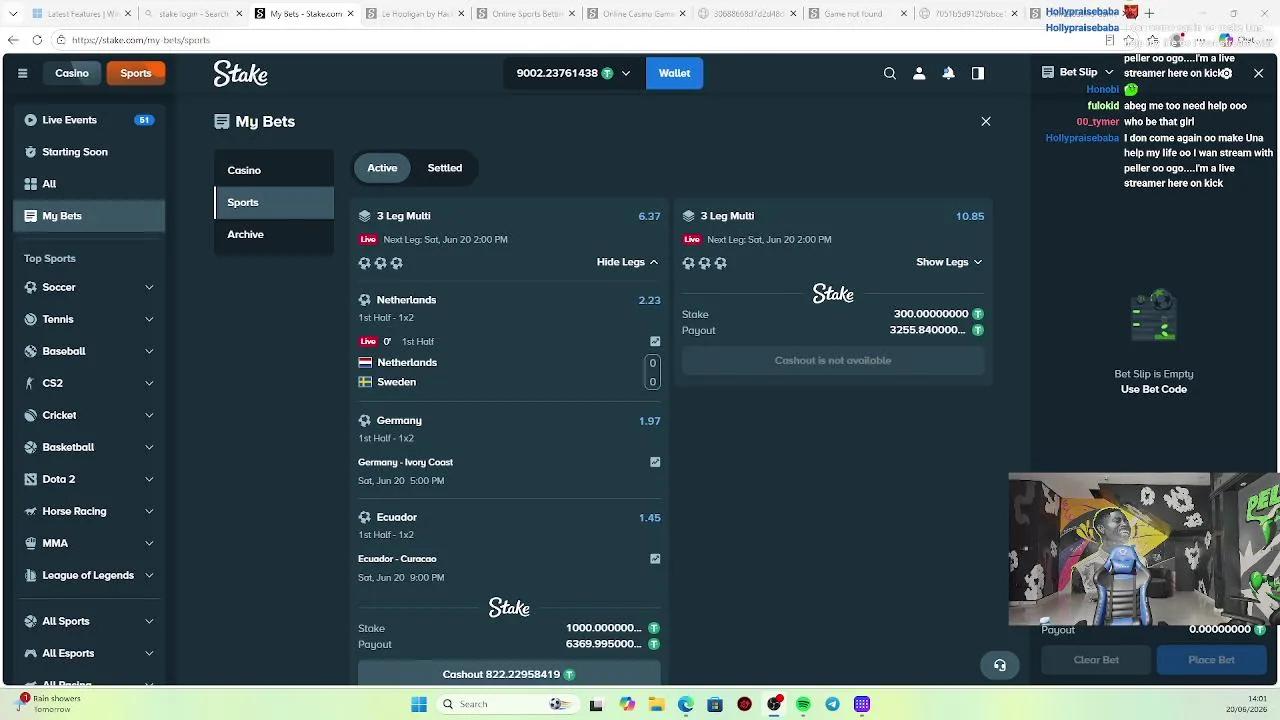Toggle the side panel layout icon

[x=978, y=73]
